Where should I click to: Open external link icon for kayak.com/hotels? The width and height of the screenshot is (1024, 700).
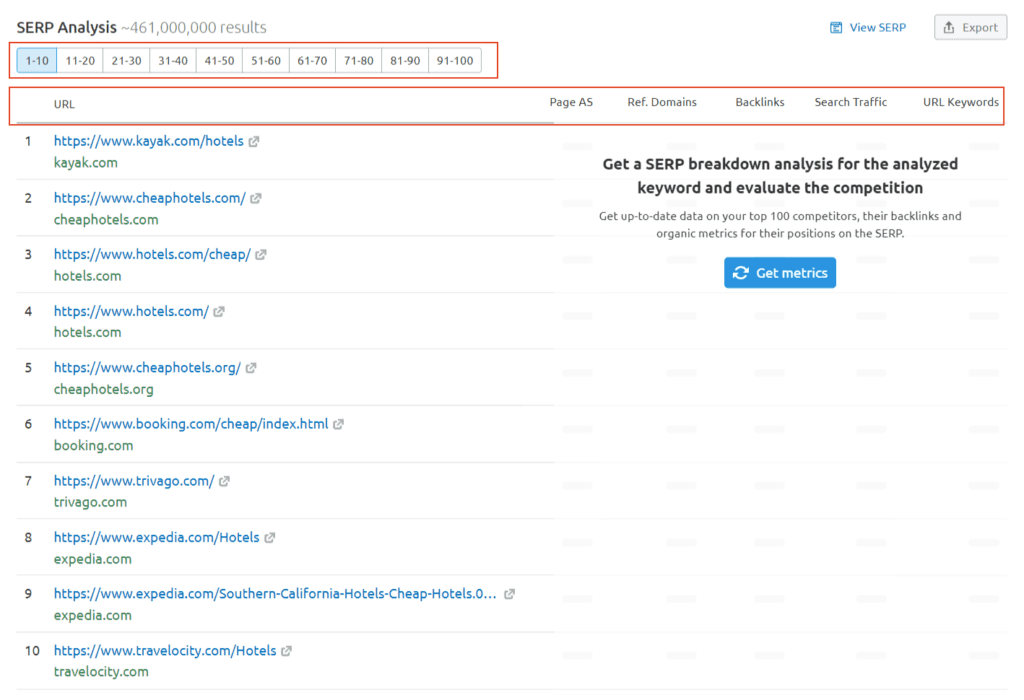pos(254,142)
